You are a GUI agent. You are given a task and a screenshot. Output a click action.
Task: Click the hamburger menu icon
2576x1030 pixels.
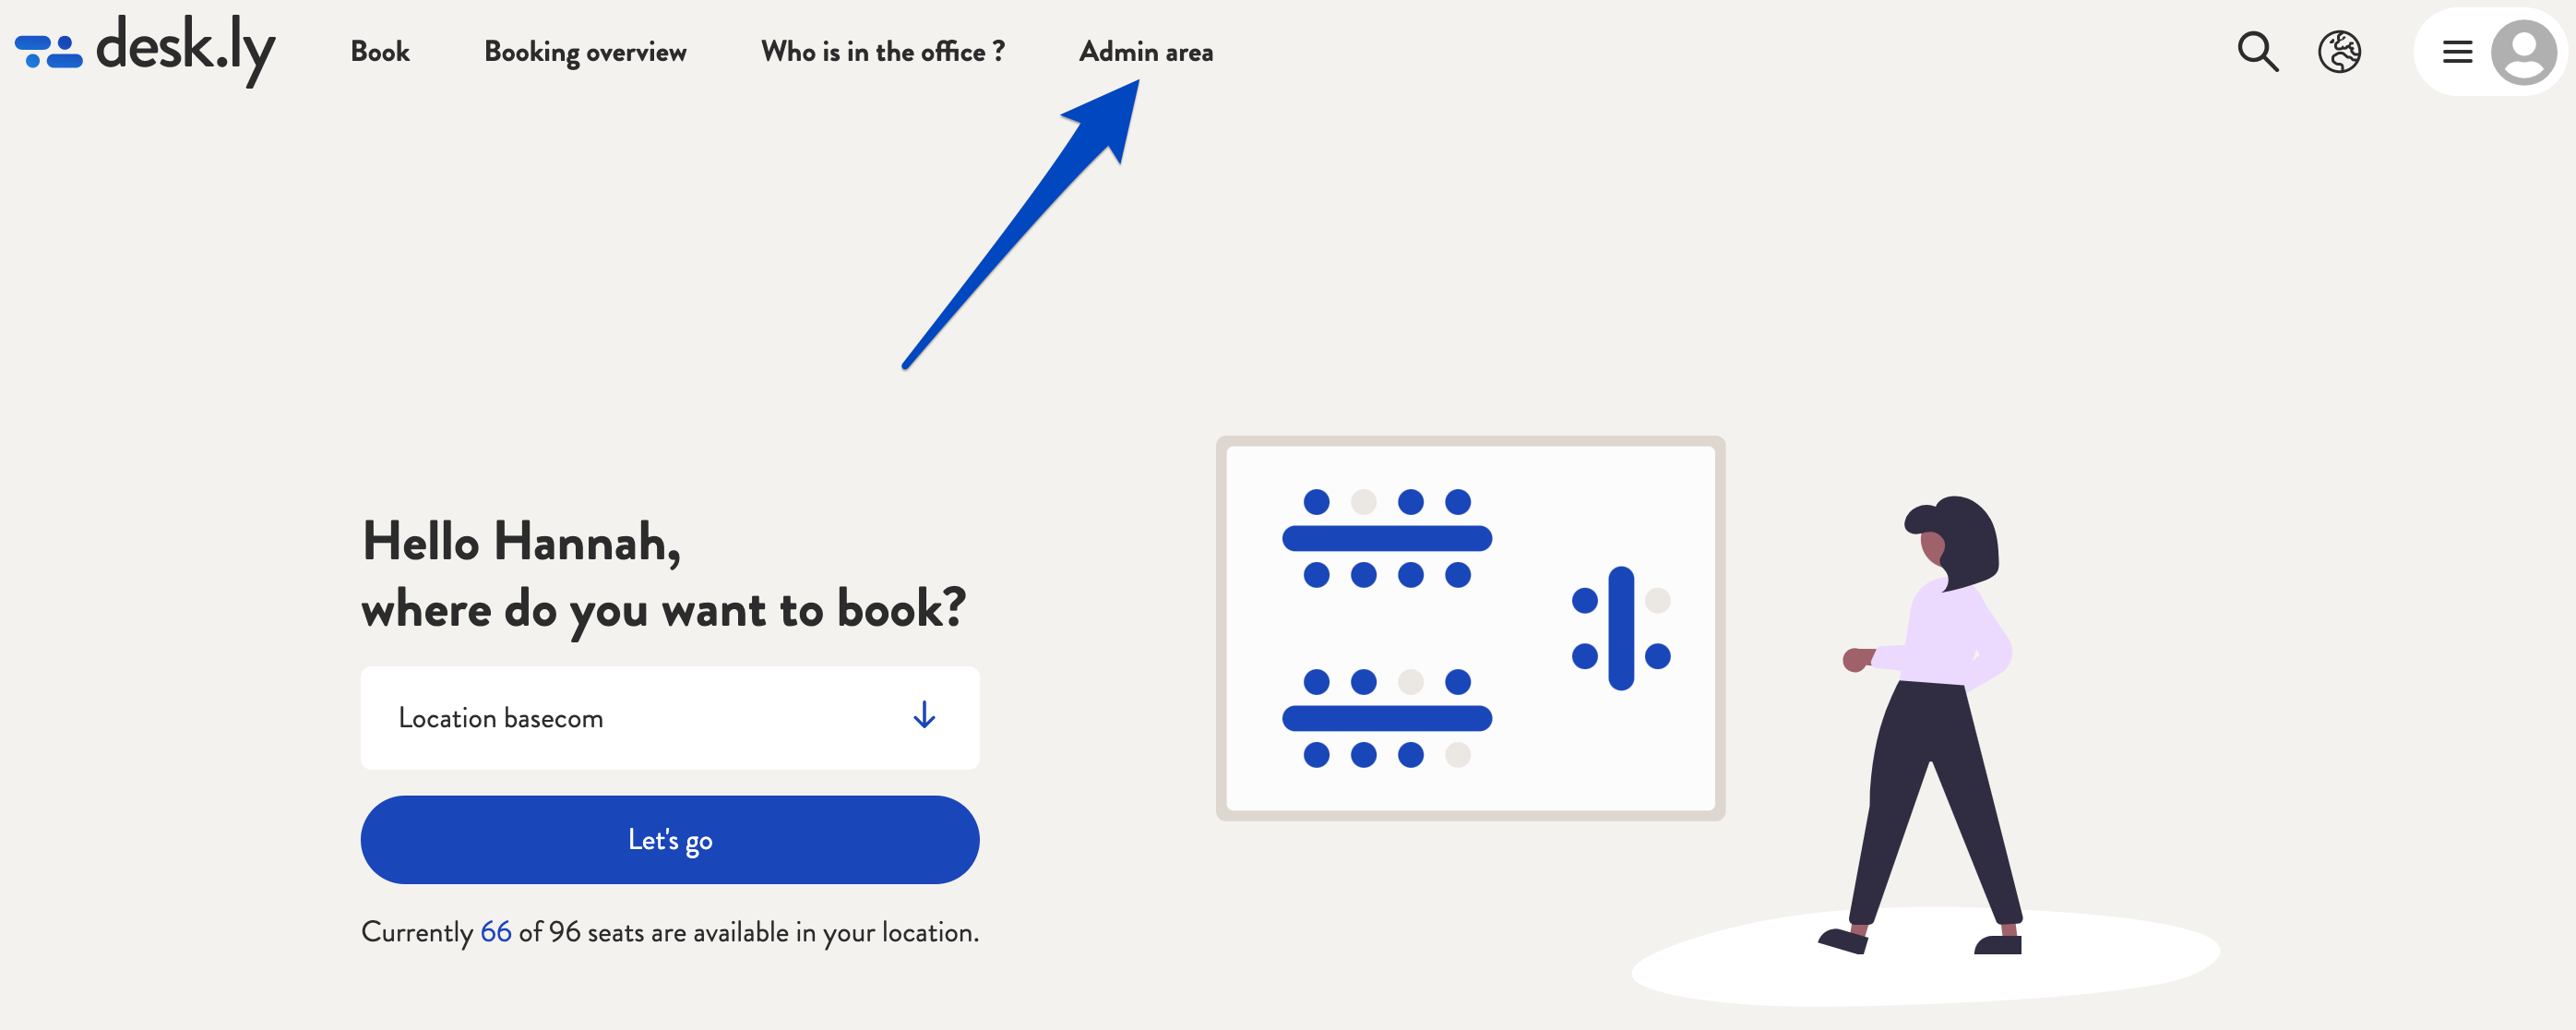point(2458,51)
